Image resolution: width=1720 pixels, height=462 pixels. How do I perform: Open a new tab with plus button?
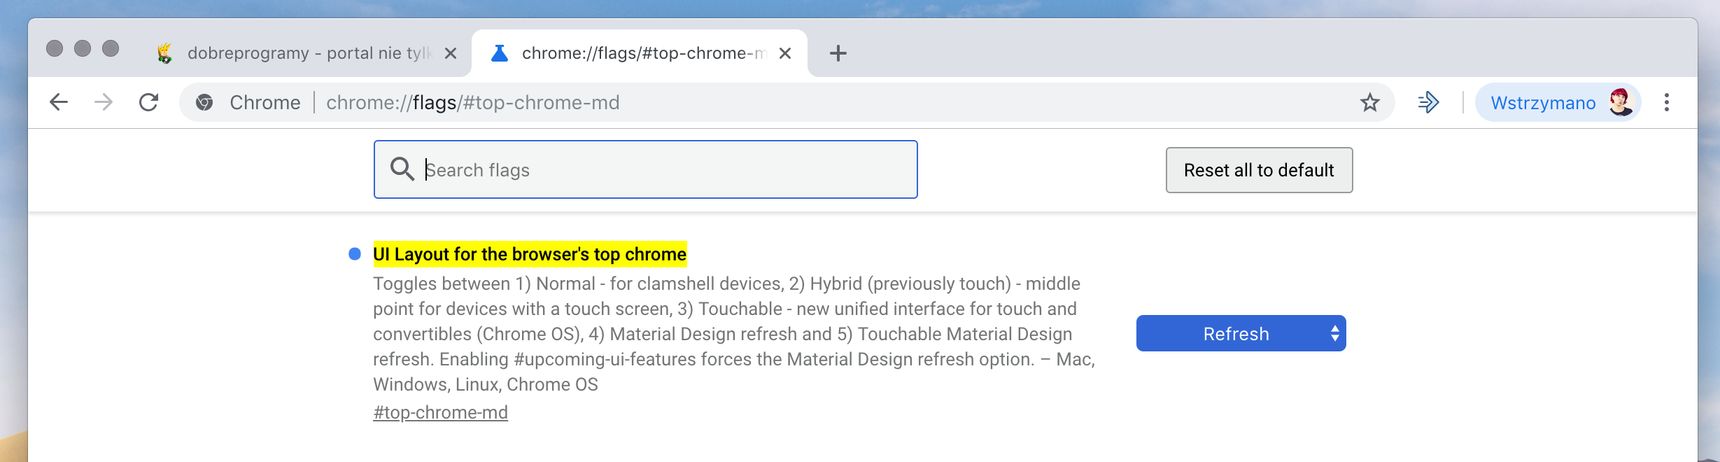(x=838, y=53)
